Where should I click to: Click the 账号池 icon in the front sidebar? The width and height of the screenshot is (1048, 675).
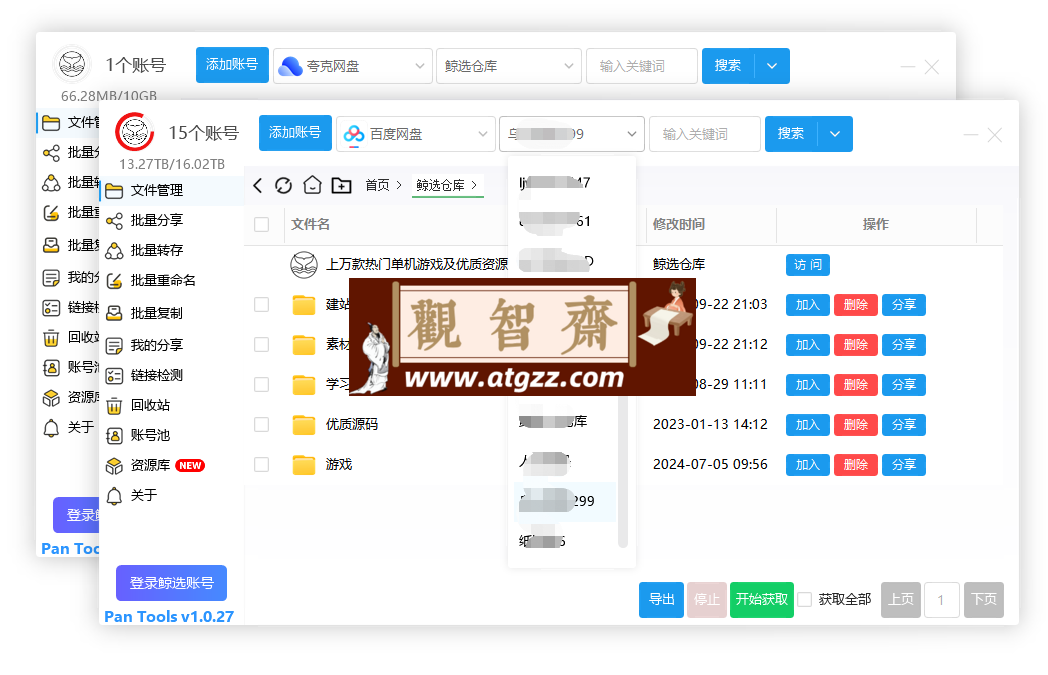pyautogui.click(x=114, y=436)
